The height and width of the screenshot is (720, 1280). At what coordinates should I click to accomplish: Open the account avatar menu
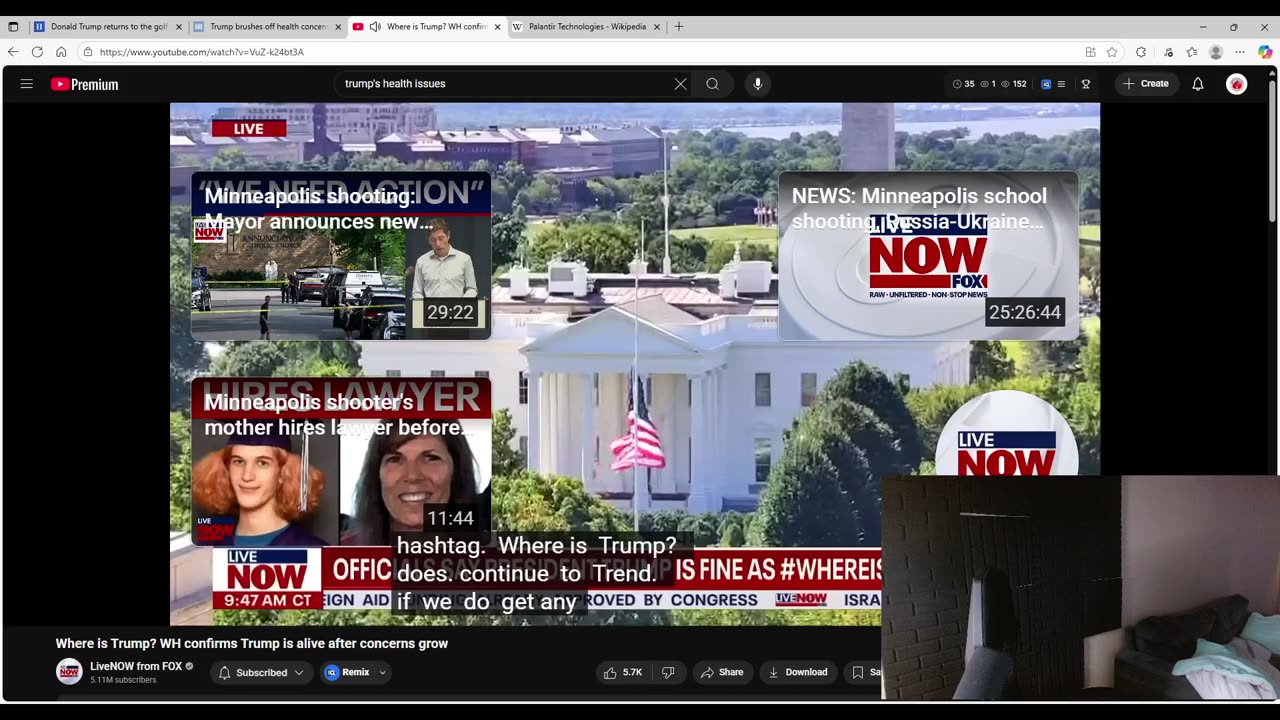[x=1237, y=84]
